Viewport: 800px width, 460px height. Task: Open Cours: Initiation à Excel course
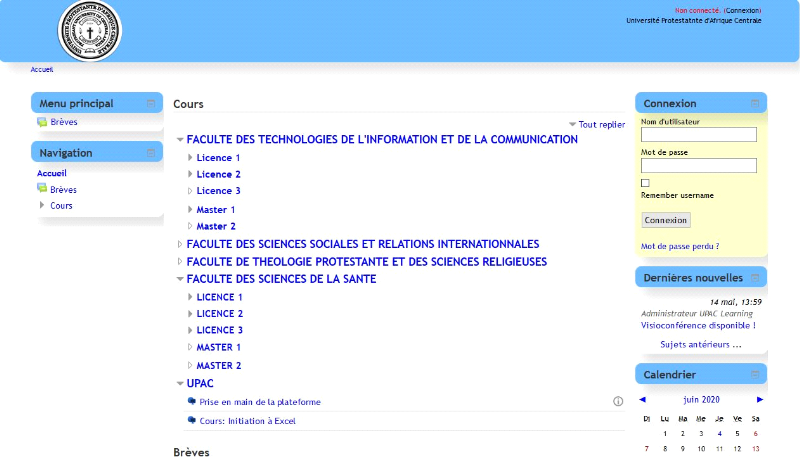tap(247, 421)
